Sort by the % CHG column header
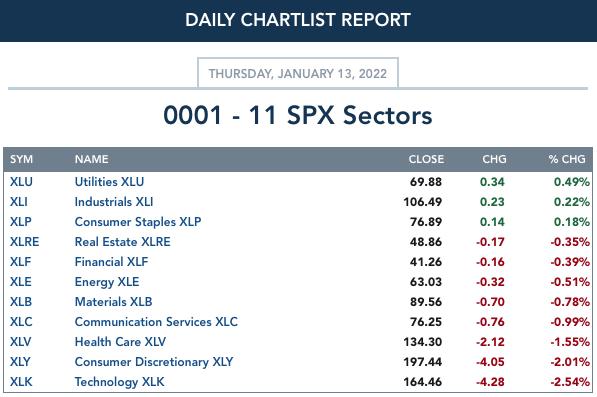Viewport: 597px width, 397px height. click(567, 159)
